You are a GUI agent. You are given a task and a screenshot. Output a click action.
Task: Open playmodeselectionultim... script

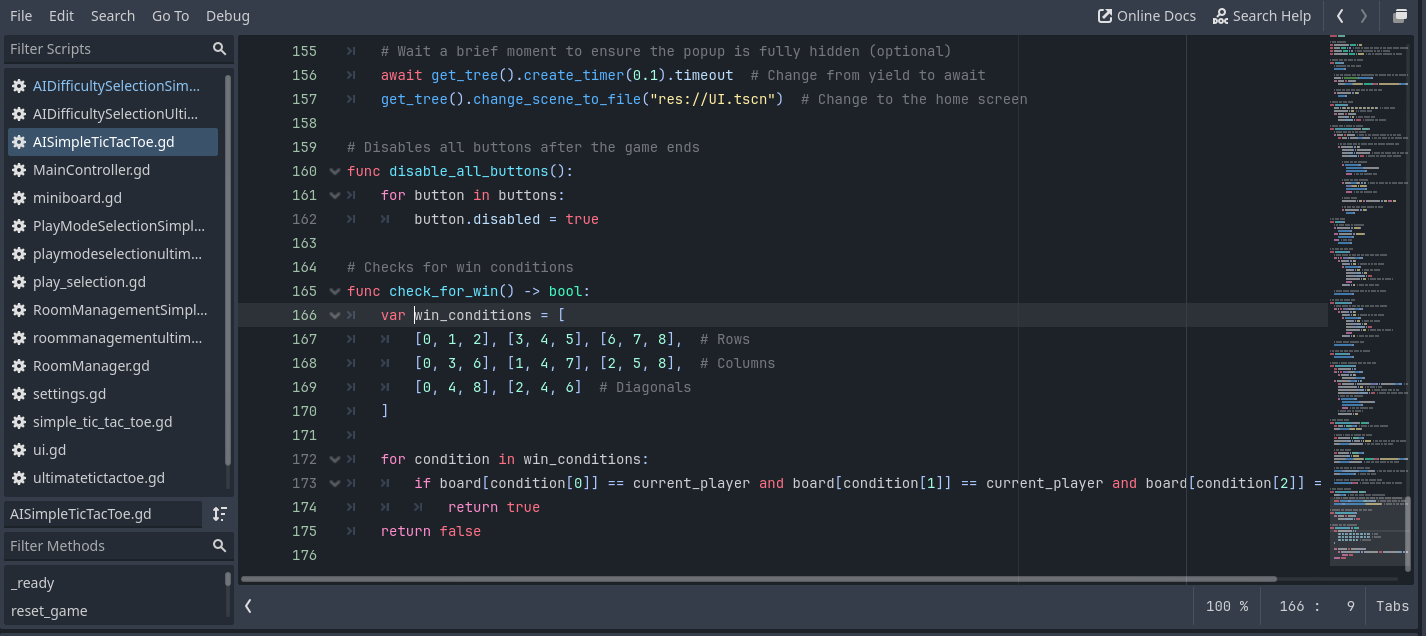coord(113,254)
